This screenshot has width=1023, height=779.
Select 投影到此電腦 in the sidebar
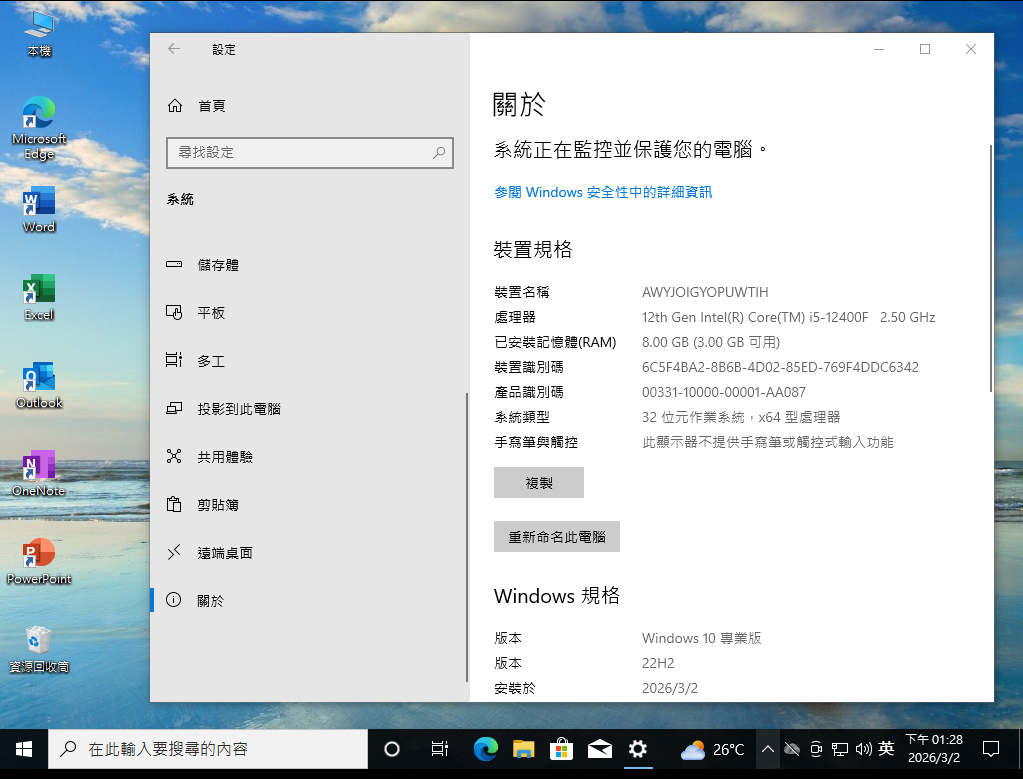tap(308, 409)
